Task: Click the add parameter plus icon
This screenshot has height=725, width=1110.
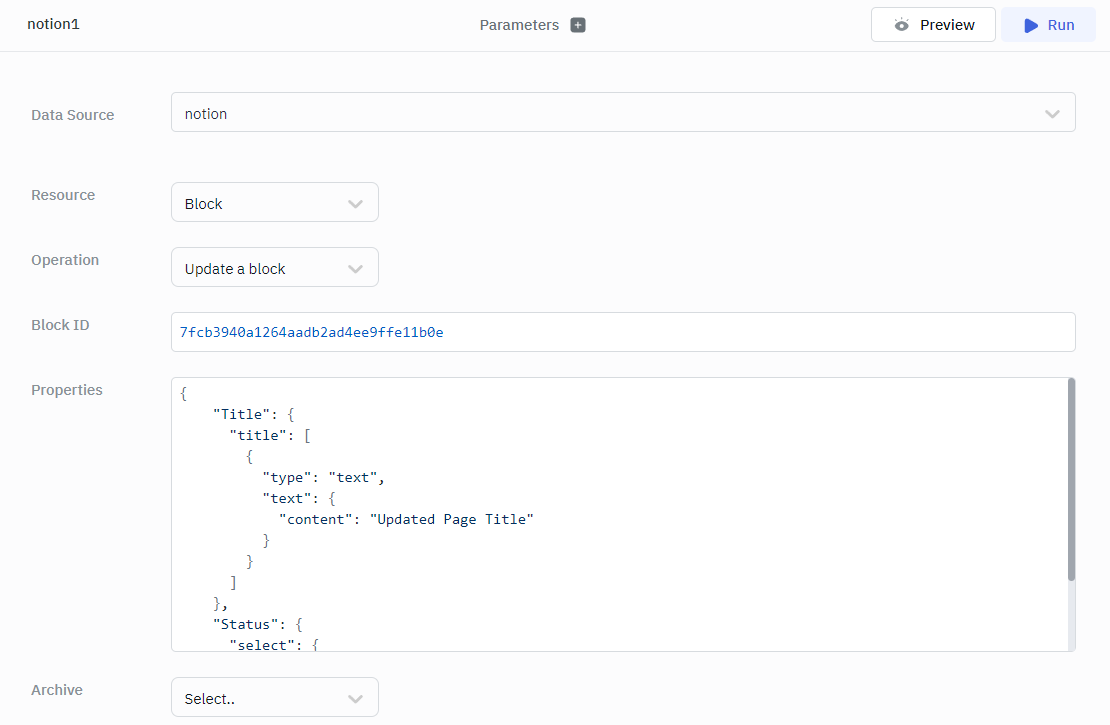Action: 578,25
